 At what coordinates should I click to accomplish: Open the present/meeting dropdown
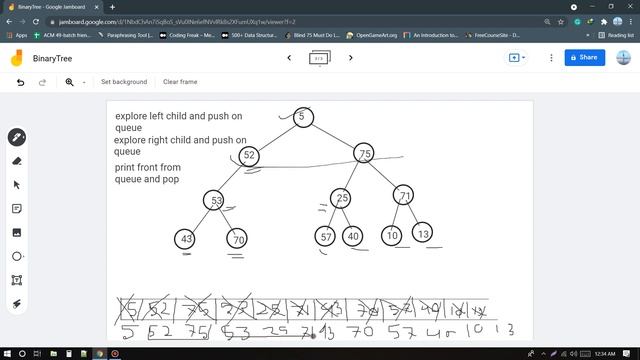point(516,58)
